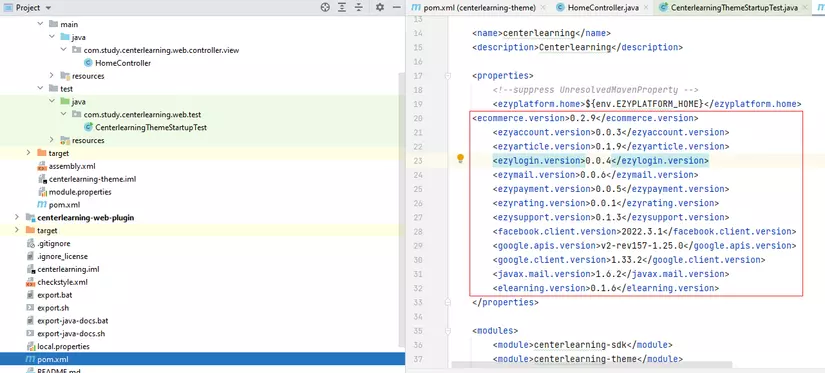Click the ezyplatform.home property line
Viewport: 825px width, 373px height.
647,104
